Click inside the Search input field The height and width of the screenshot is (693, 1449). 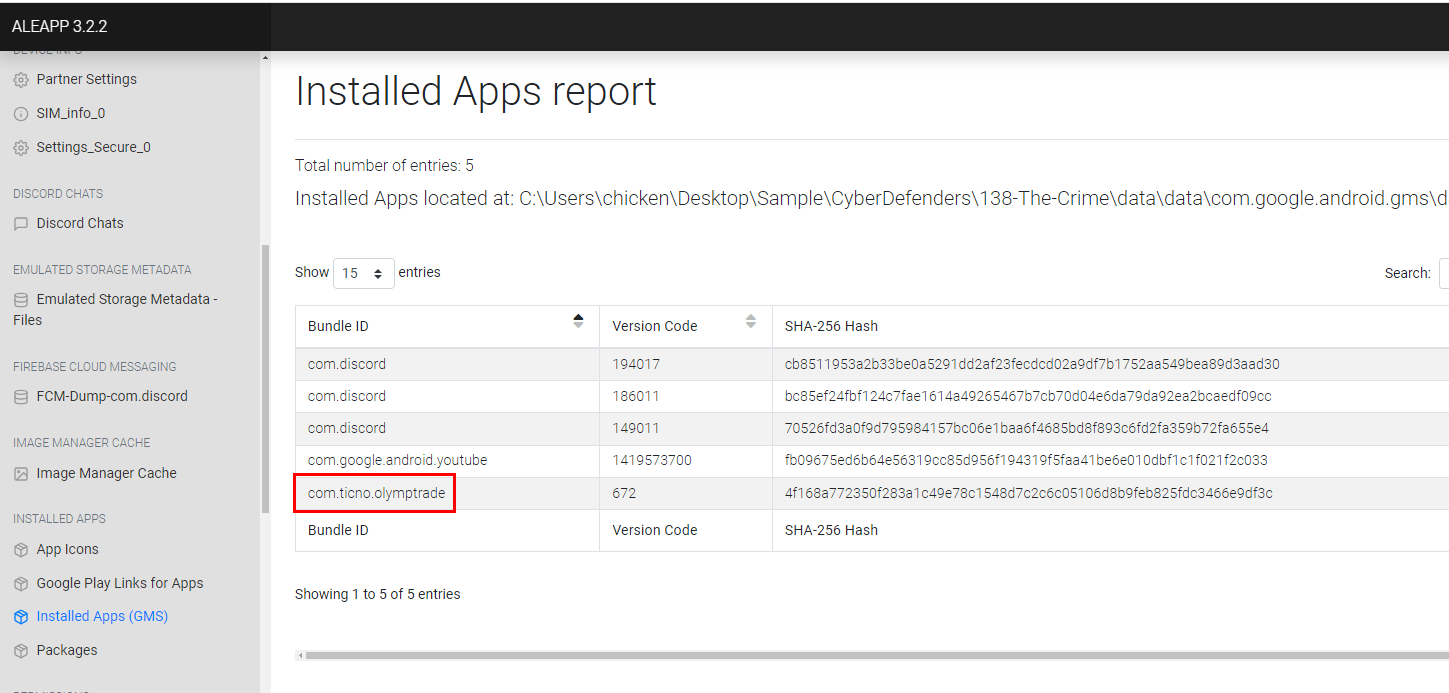click(x=1443, y=273)
